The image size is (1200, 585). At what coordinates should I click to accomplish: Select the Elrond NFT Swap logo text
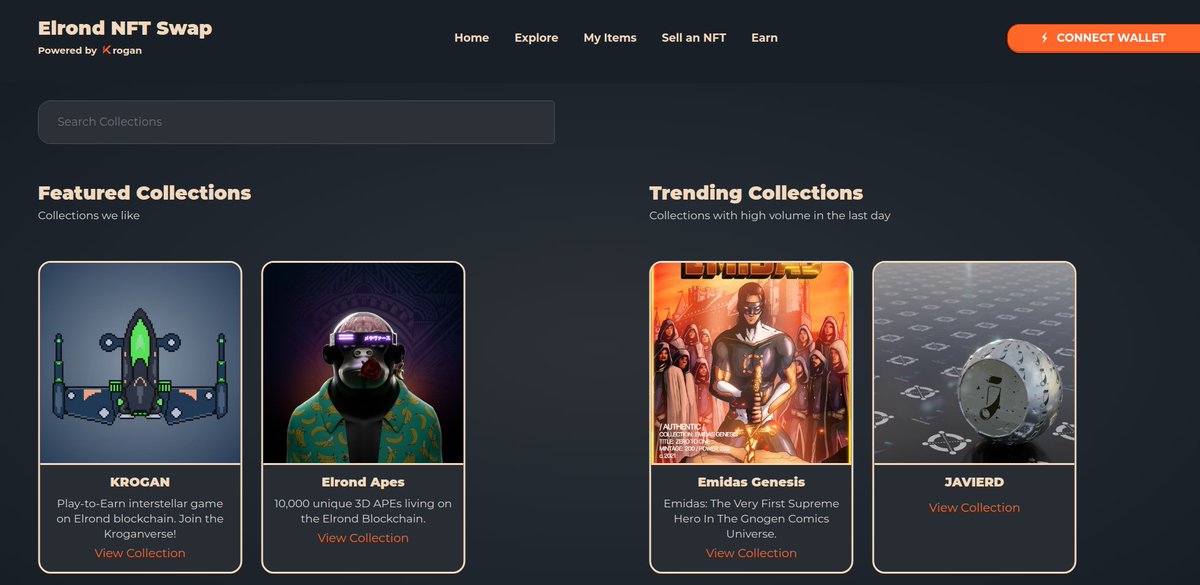124,27
